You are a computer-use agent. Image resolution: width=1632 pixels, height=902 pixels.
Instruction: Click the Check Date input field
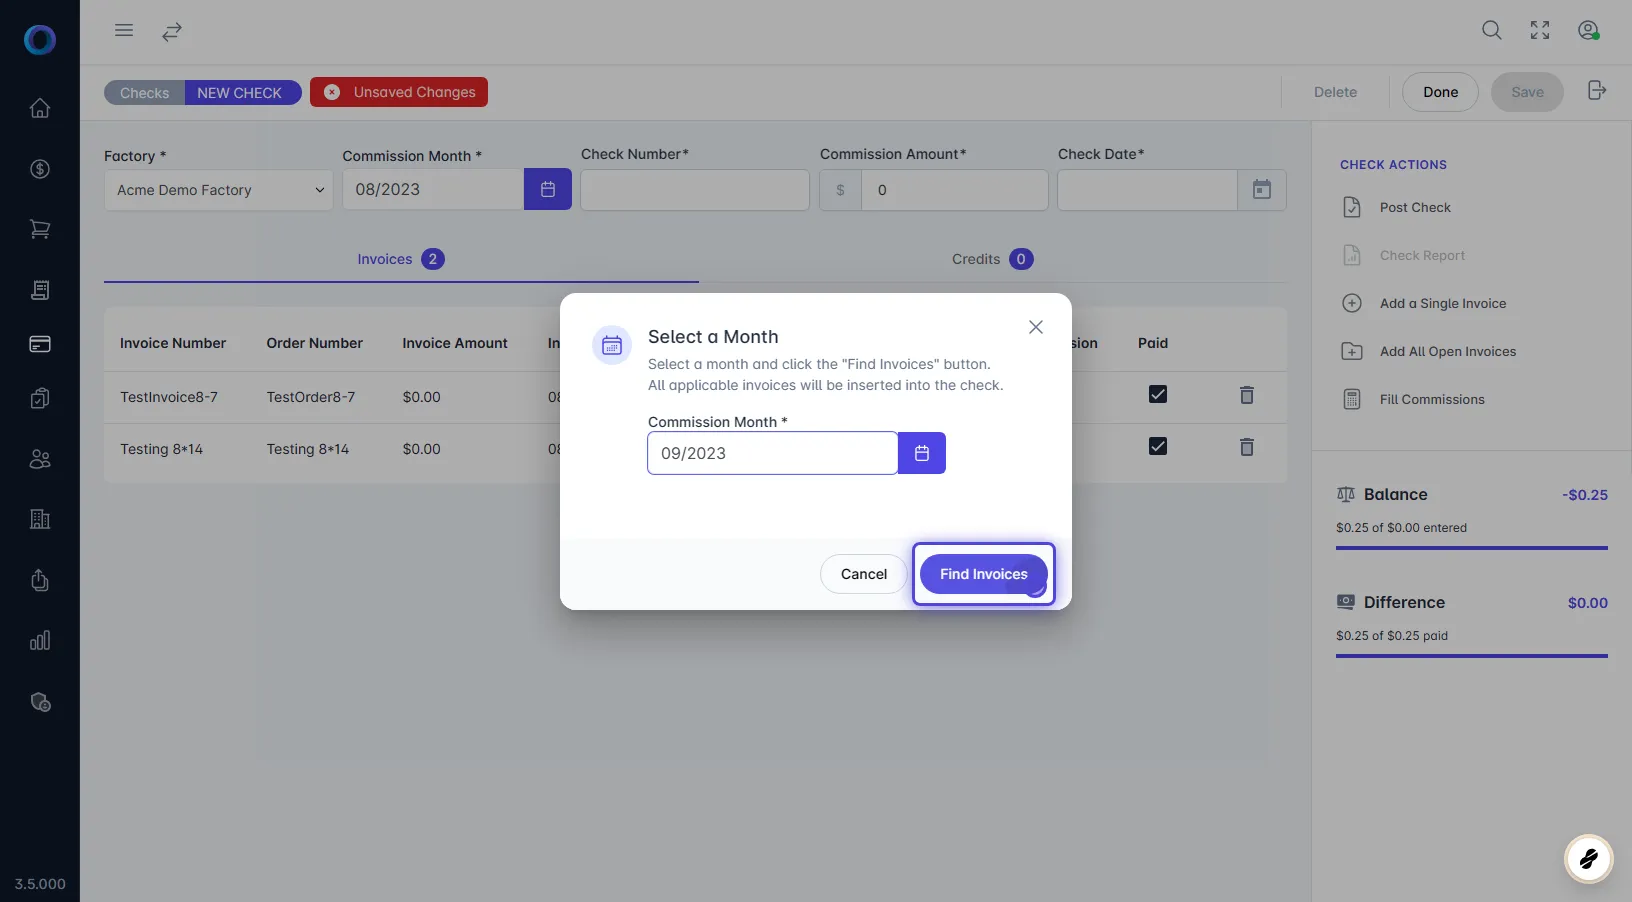[1147, 190]
